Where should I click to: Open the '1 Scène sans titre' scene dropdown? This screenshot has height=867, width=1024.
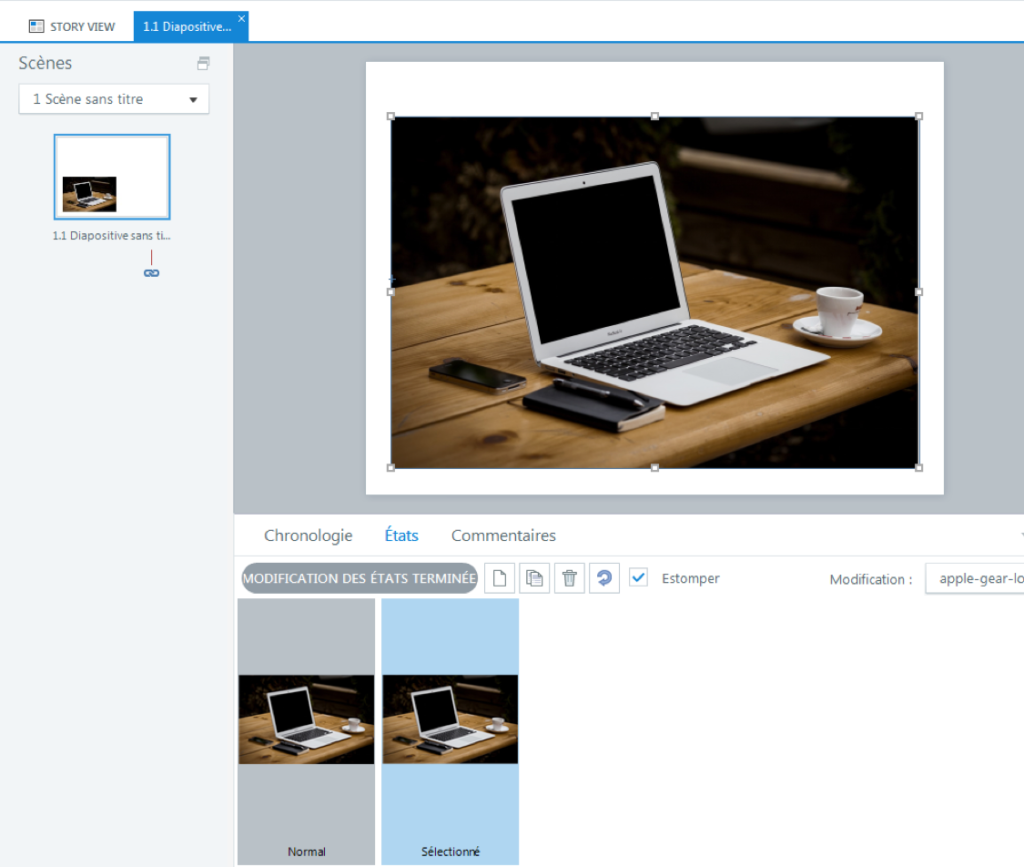(x=113, y=99)
